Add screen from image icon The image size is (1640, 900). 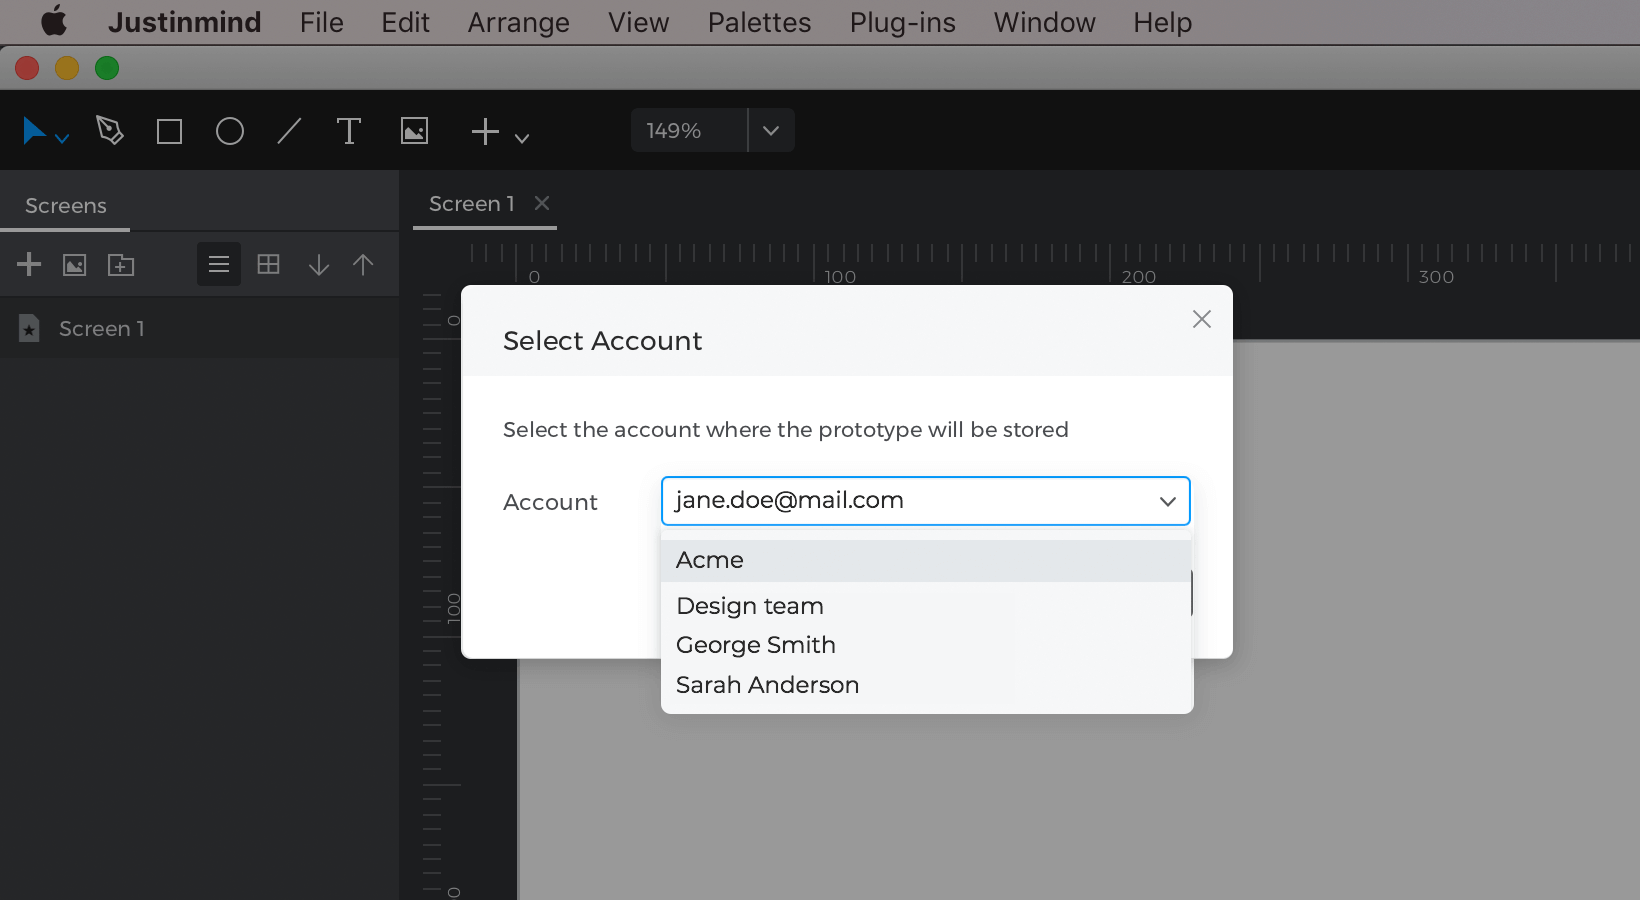click(x=75, y=265)
